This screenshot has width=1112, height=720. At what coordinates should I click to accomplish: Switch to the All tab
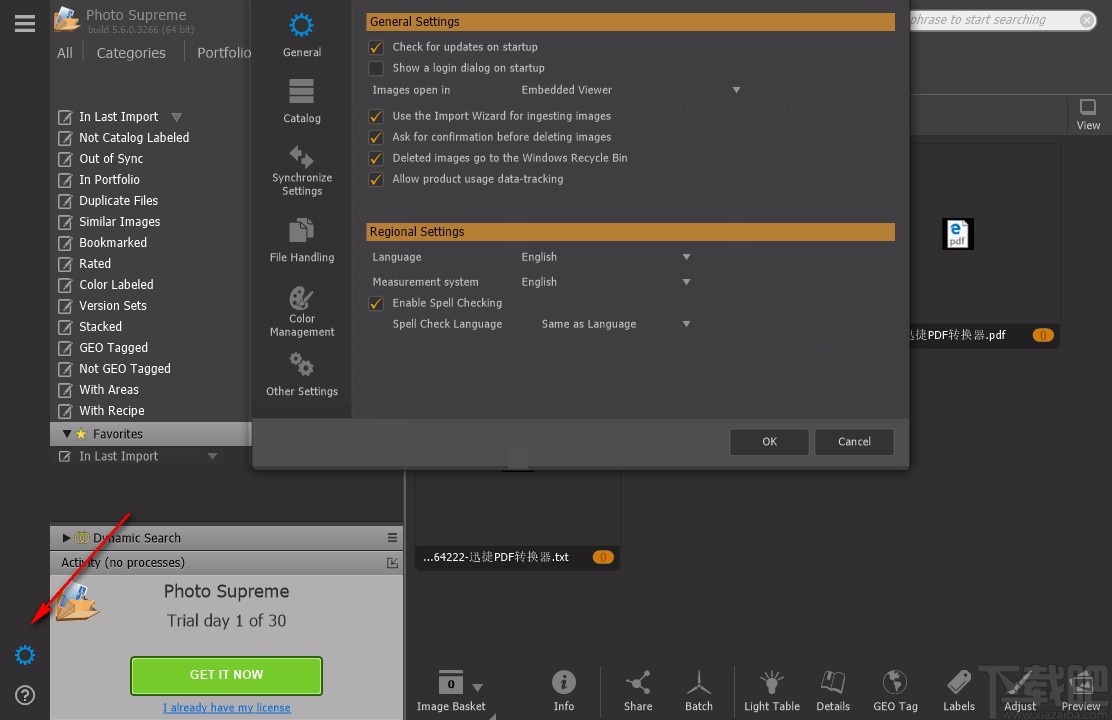65,52
